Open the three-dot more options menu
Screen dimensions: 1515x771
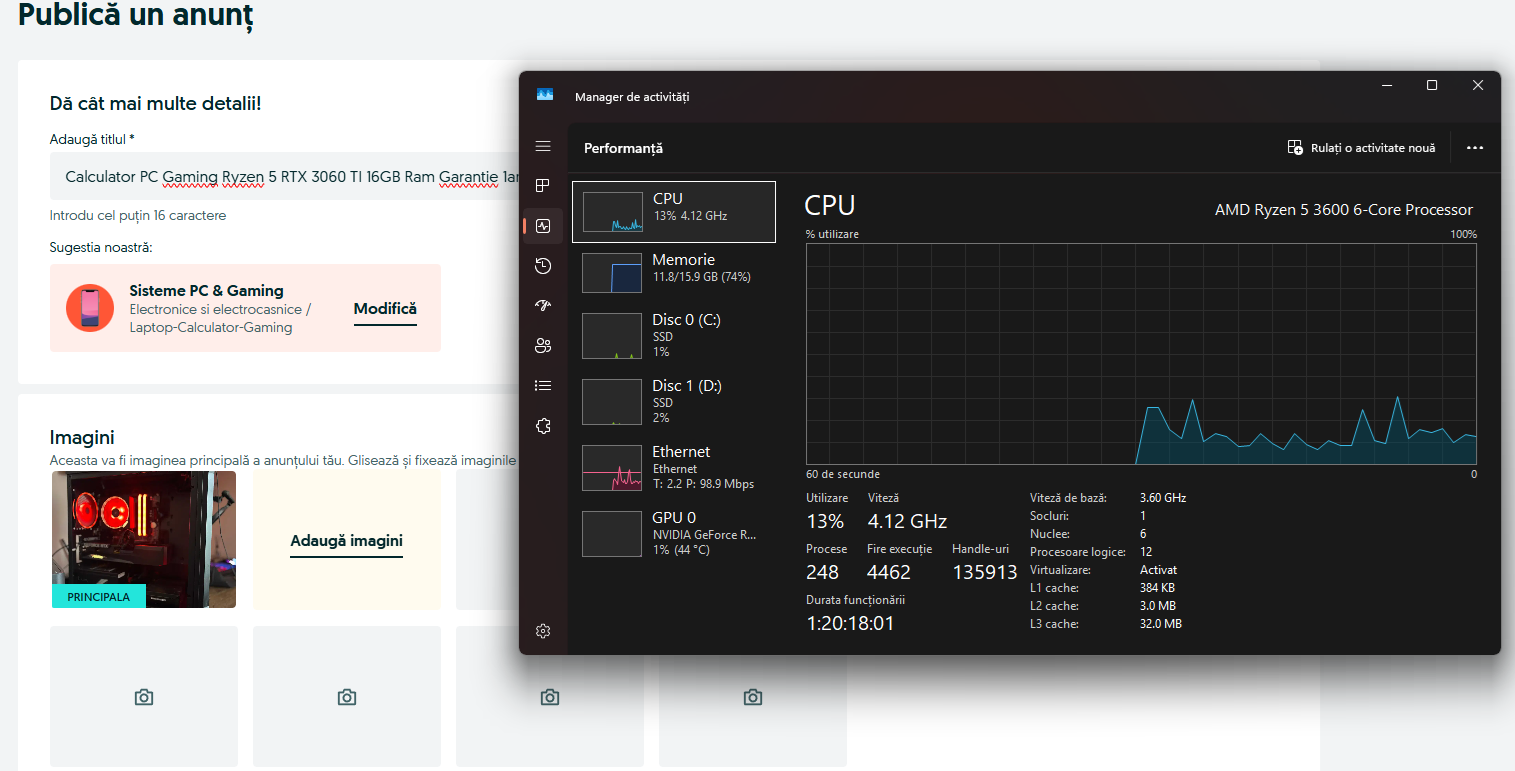click(x=1475, y=148)
